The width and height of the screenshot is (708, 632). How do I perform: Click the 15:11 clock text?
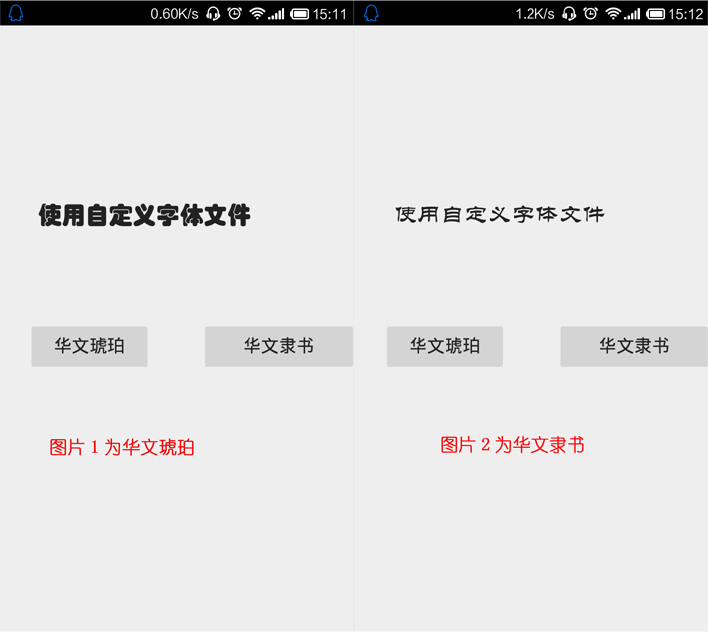coord(330,14)
